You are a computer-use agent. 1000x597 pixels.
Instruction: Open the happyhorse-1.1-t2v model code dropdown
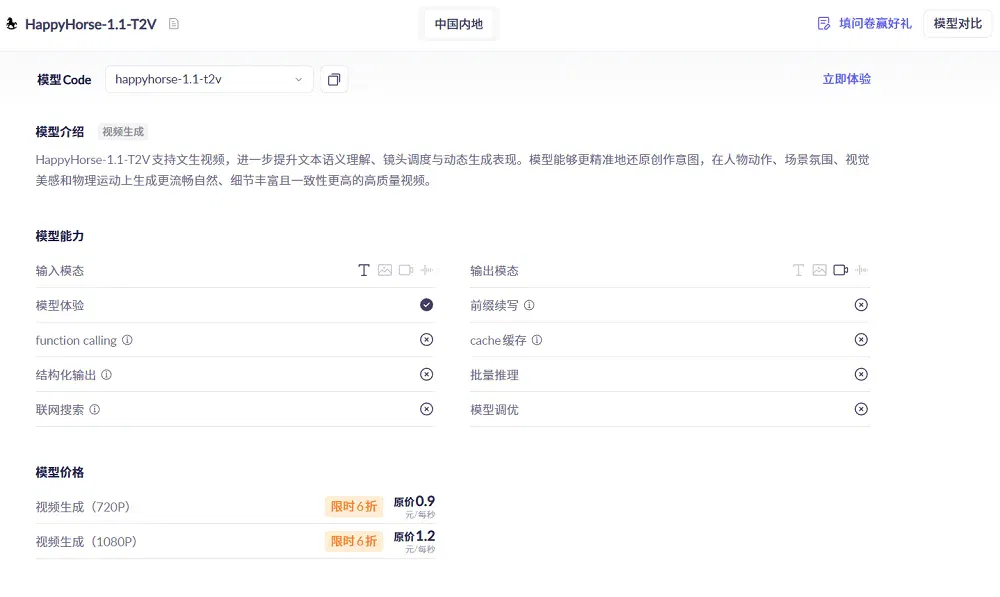pos(209,80)
